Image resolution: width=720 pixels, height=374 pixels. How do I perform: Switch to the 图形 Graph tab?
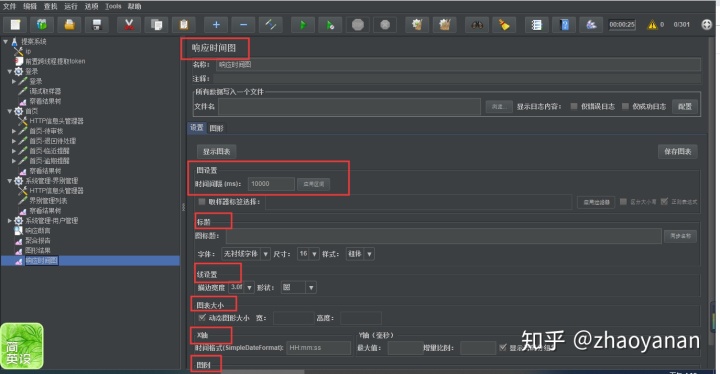tap(216, 128)
